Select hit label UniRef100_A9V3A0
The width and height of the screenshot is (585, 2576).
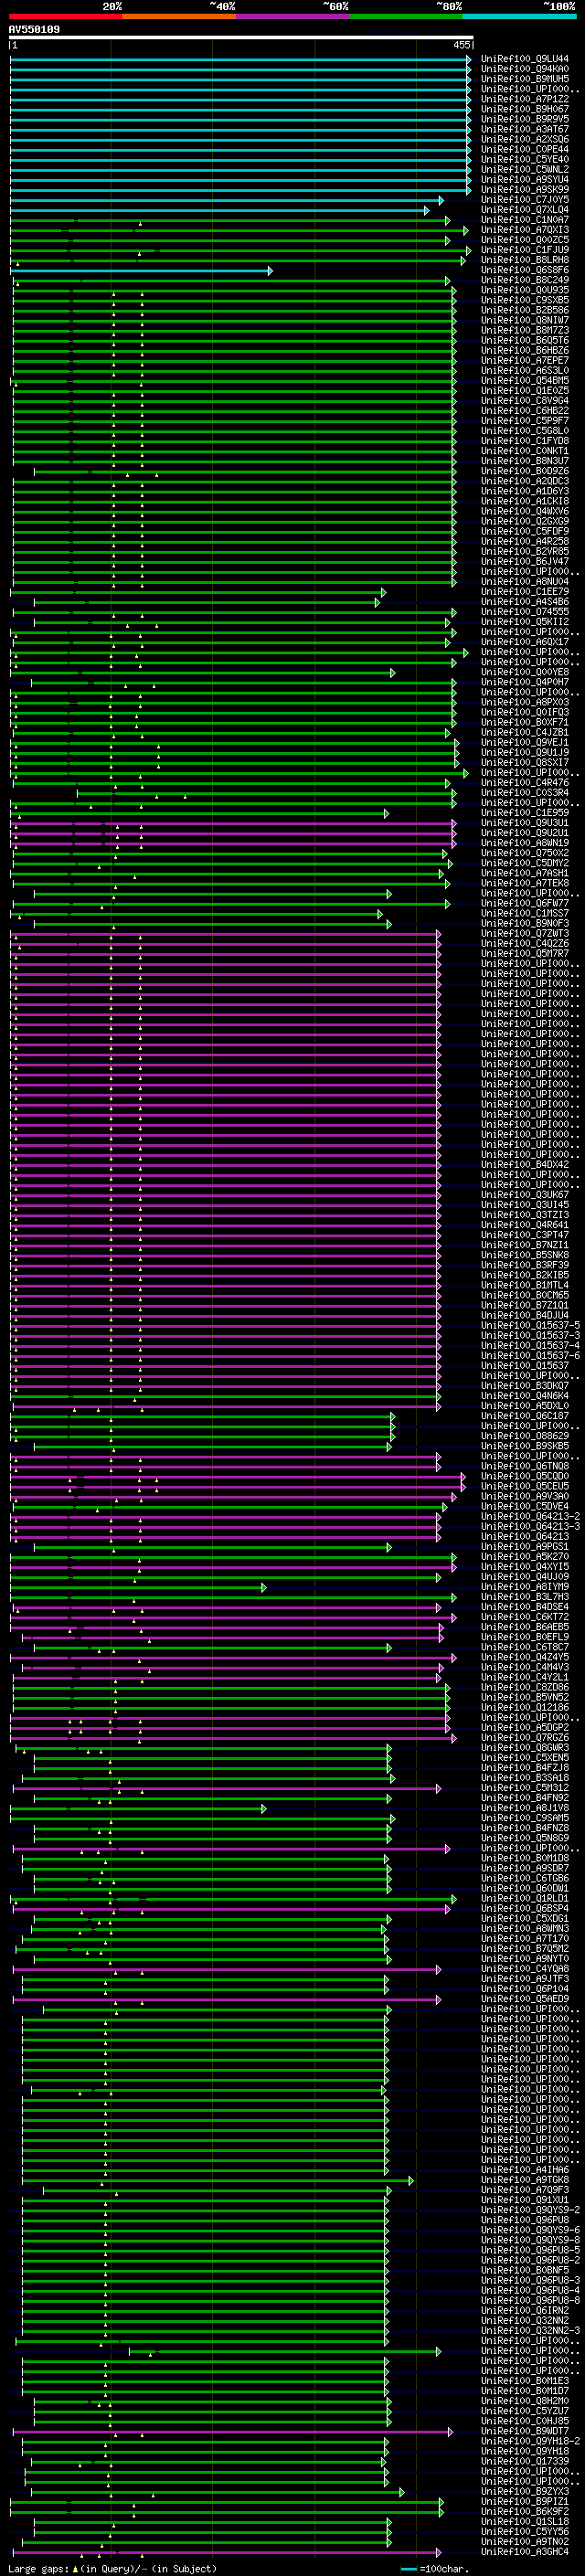tap(525, 1496)
